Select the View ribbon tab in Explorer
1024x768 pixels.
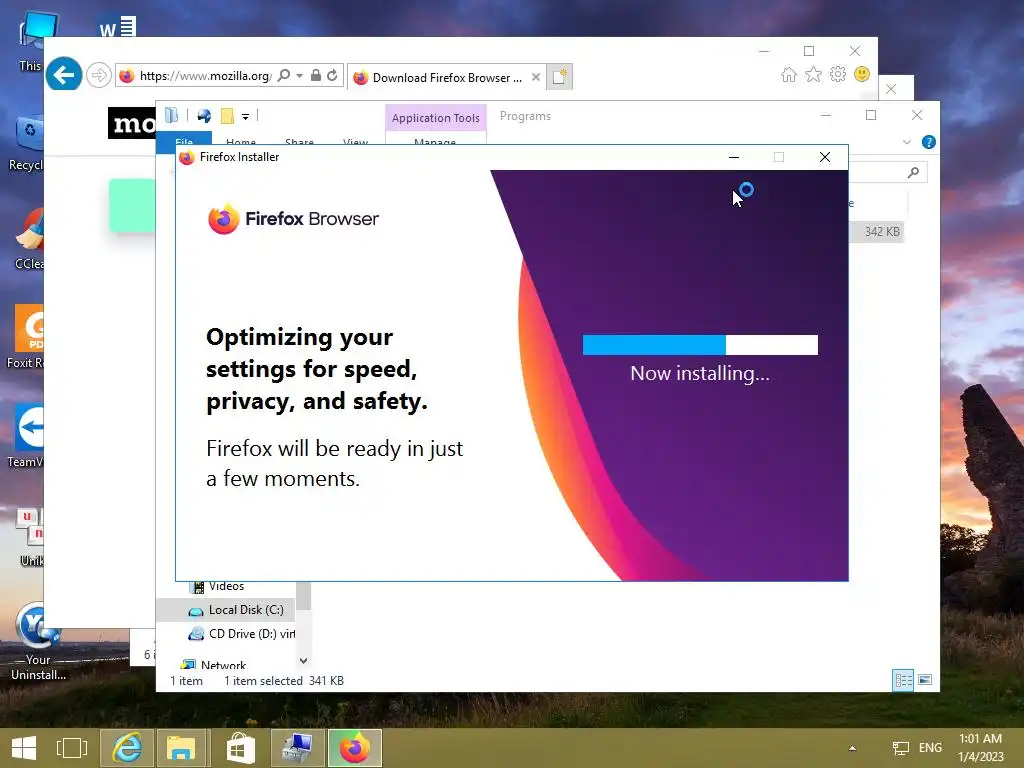point(355,140)
